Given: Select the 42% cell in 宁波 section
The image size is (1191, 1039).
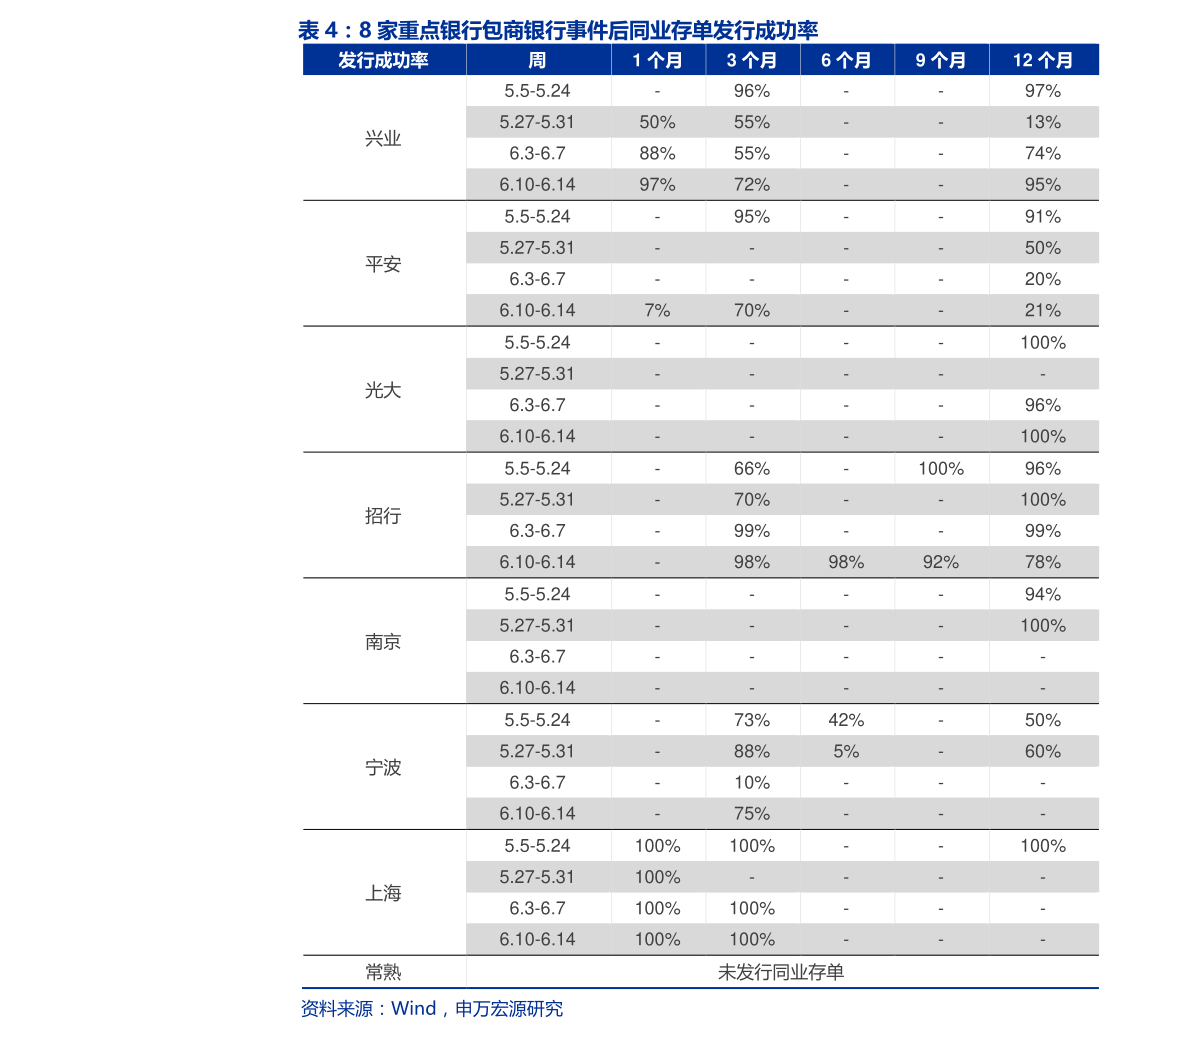Looking at the screenshot, I should 846,720.
